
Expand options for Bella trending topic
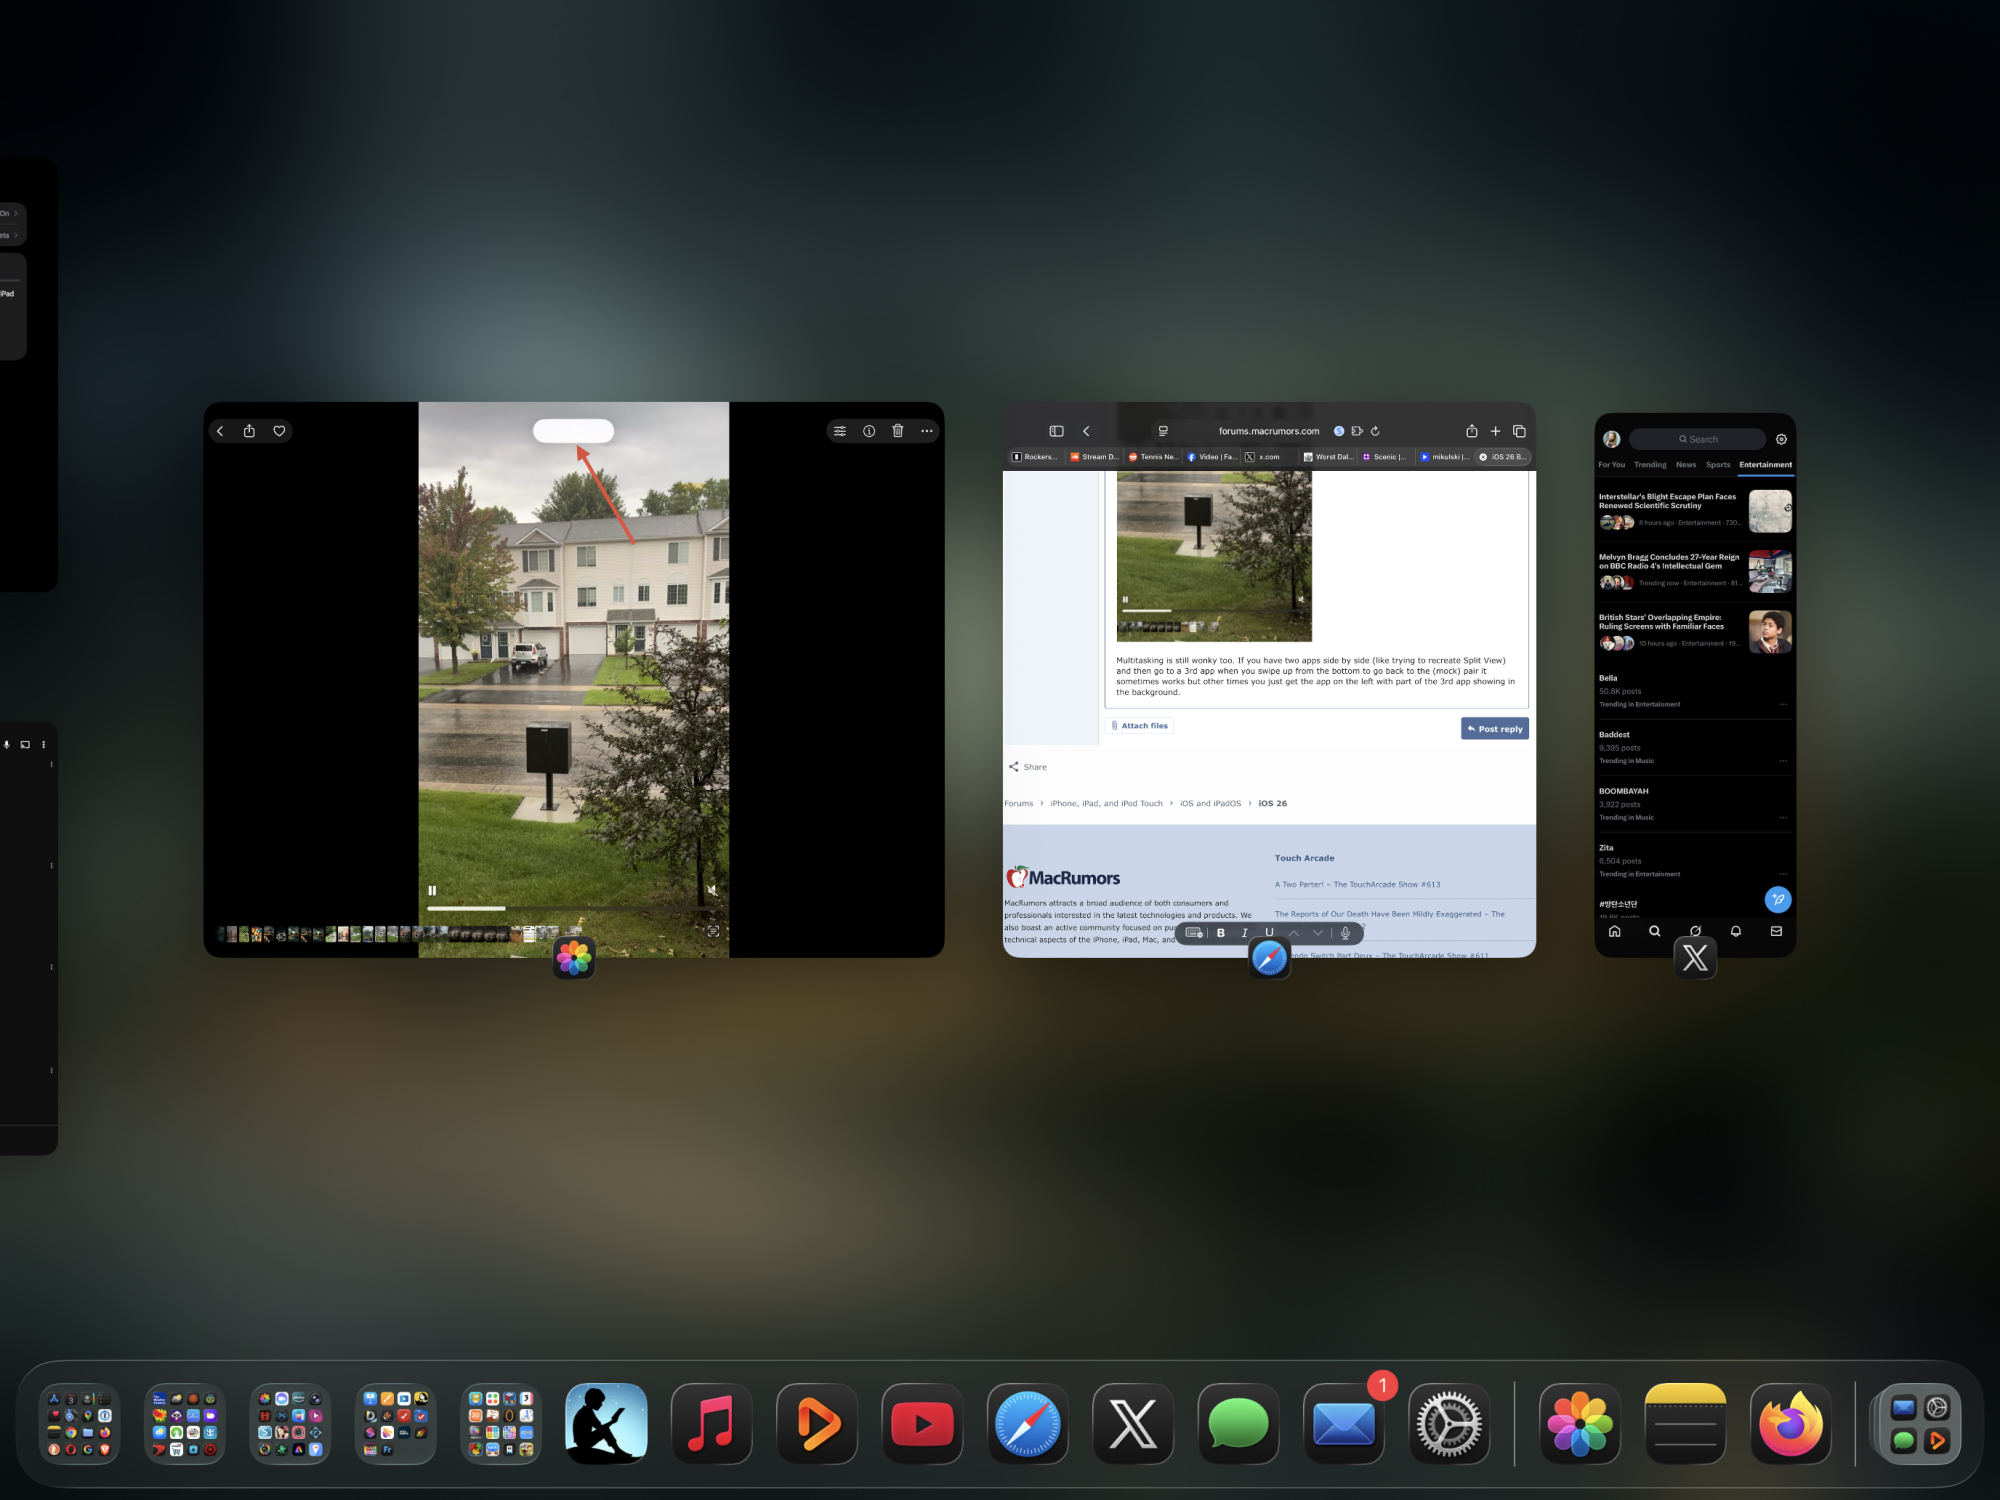[x=1783, y=704]
